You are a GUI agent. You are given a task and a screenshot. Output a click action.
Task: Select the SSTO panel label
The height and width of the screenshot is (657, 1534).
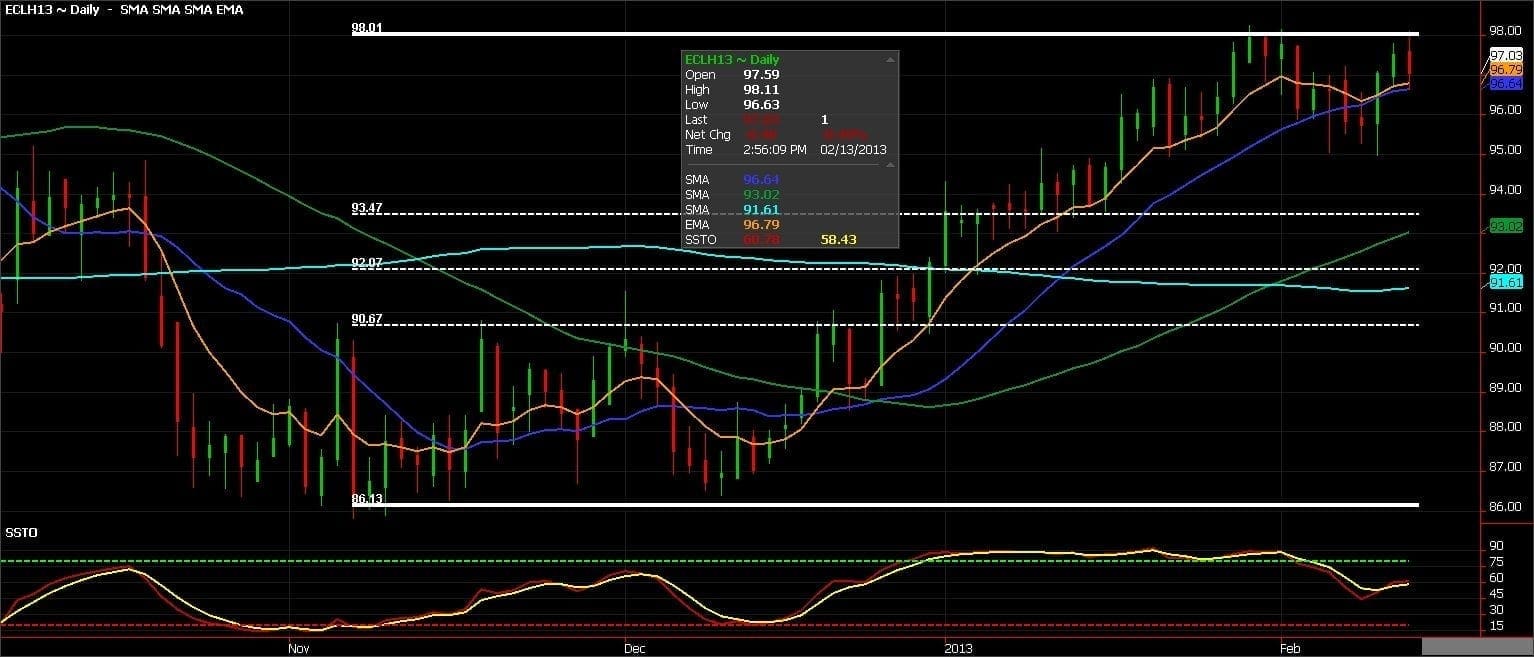[x=21, y=532]
